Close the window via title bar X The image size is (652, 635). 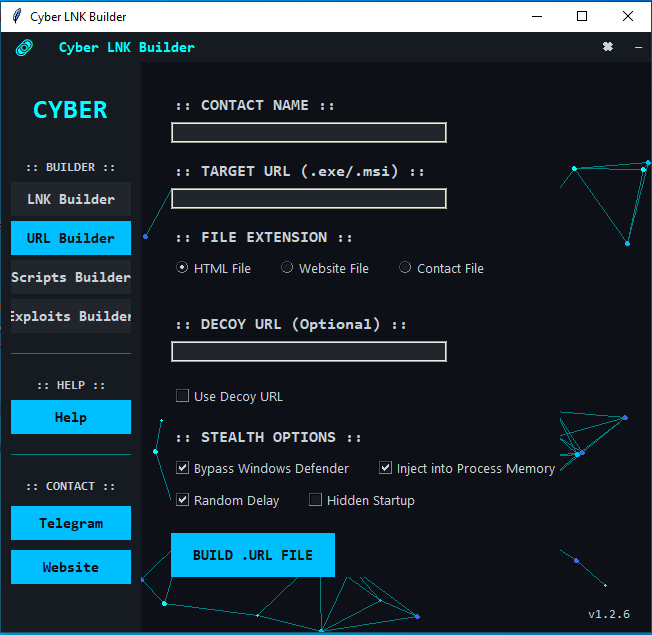[627, 16]
